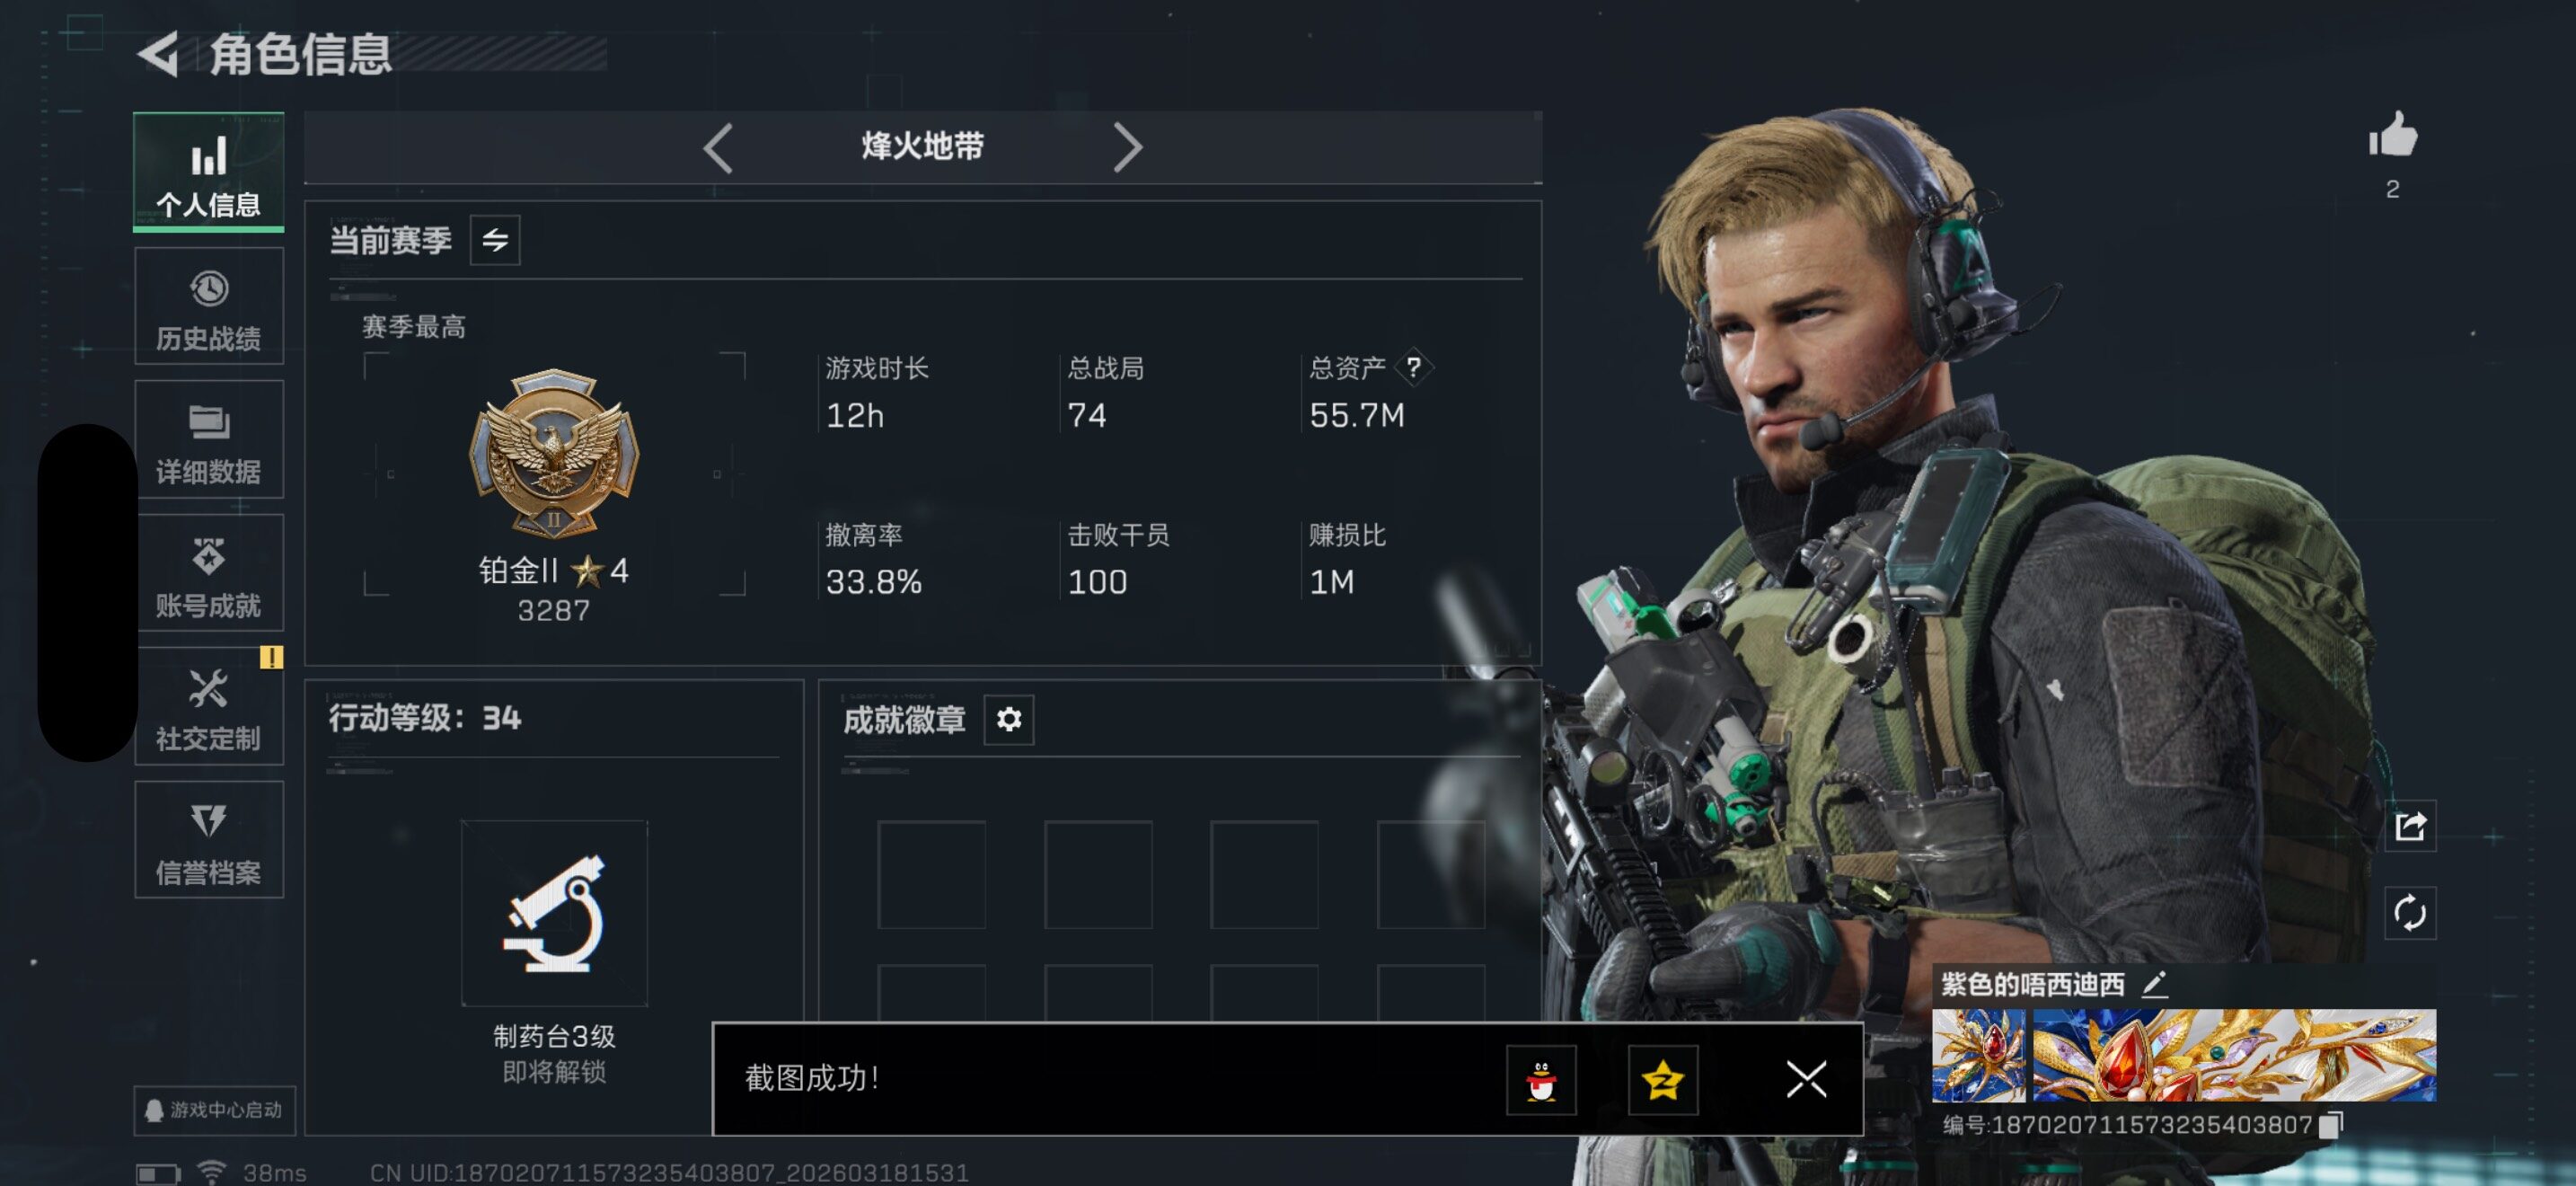The height and width of the screenshot is (1186, 2576).
Task: Switch to the previous game mode with left chevron
Action: [x=718, y=148]
